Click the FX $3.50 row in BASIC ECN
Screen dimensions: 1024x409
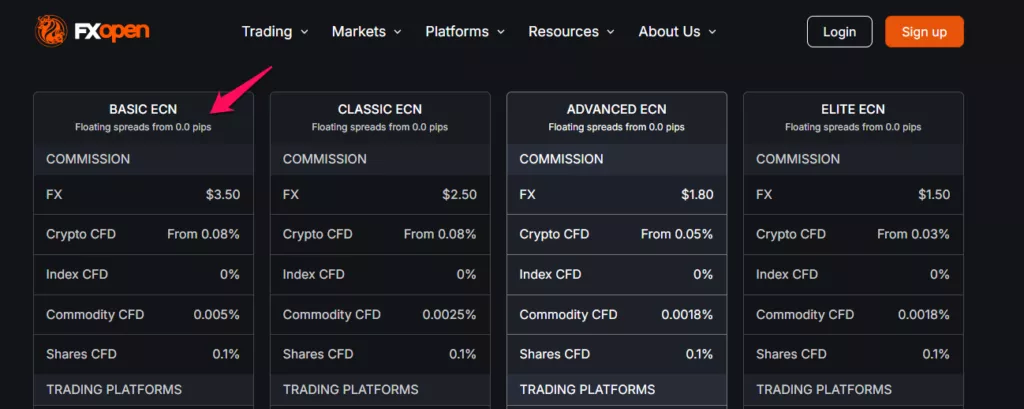[143, 195]
